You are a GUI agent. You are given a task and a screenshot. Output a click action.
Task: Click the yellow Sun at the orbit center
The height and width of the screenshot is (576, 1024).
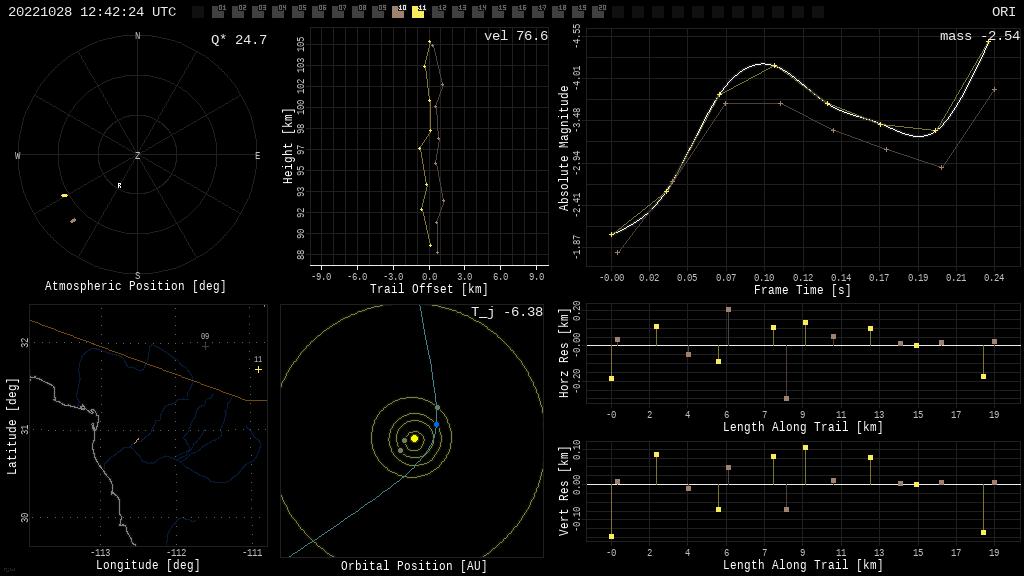414,438
